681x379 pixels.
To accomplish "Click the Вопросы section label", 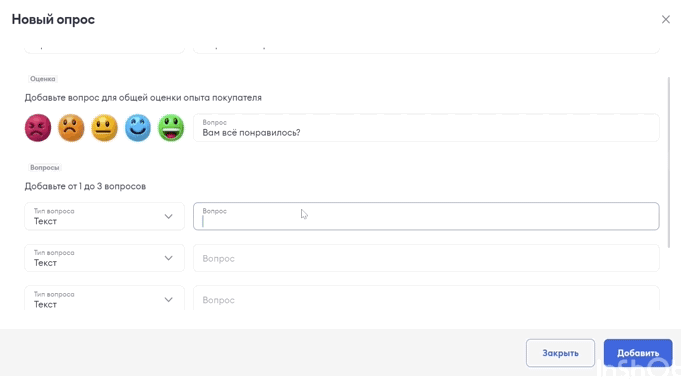I will point(44,168).
